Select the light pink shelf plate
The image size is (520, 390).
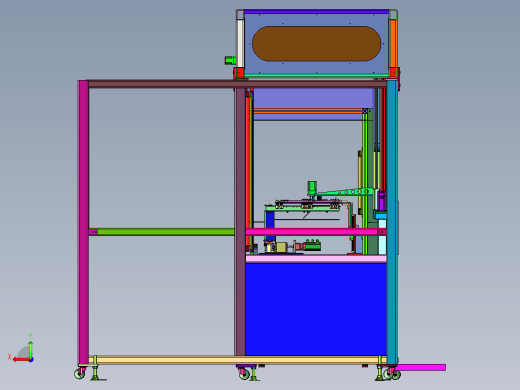[x=316, y=259]
